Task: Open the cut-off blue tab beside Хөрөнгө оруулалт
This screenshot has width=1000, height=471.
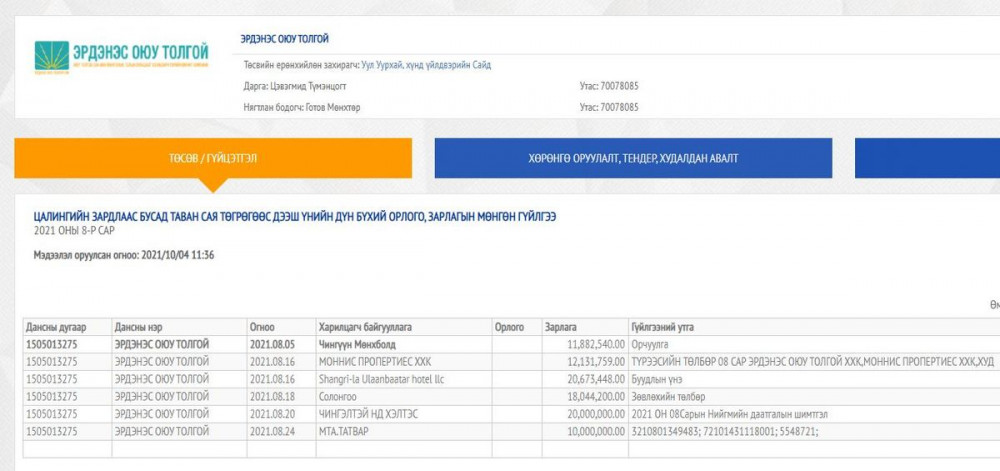Action: click(x=927, y=158)
